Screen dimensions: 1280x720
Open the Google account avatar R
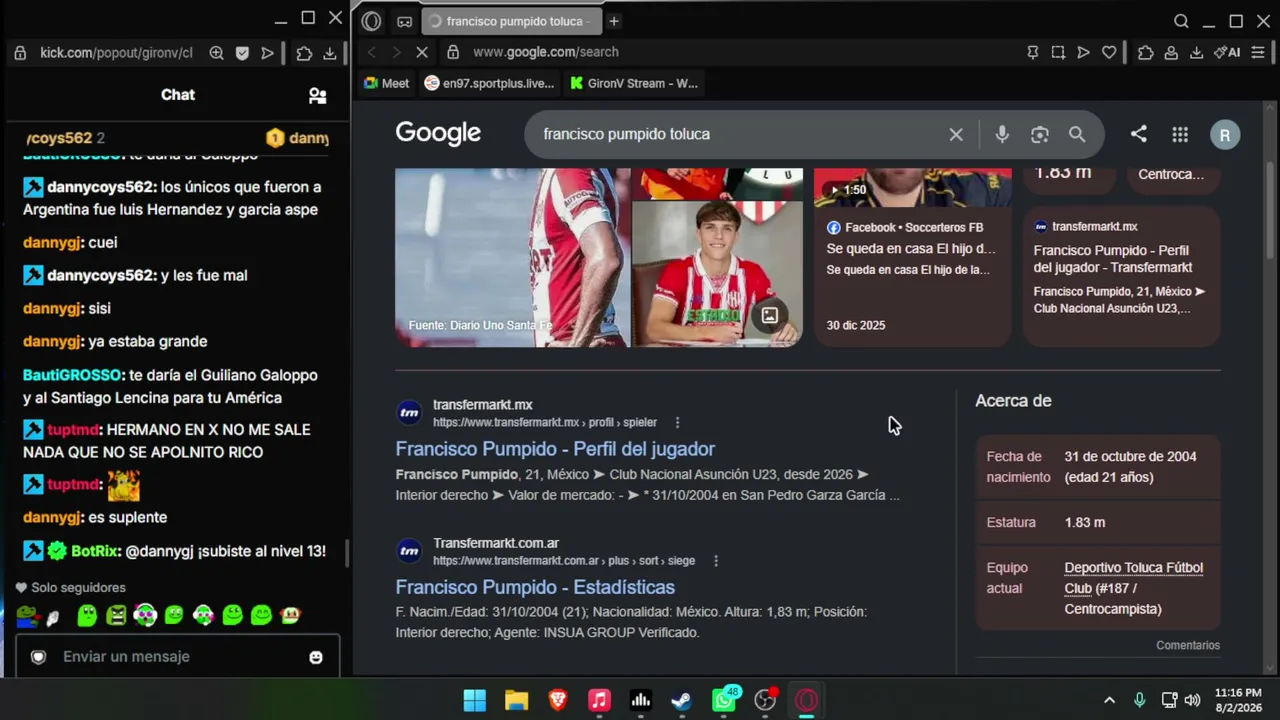pyautogui.click(x=1225, y=134)
